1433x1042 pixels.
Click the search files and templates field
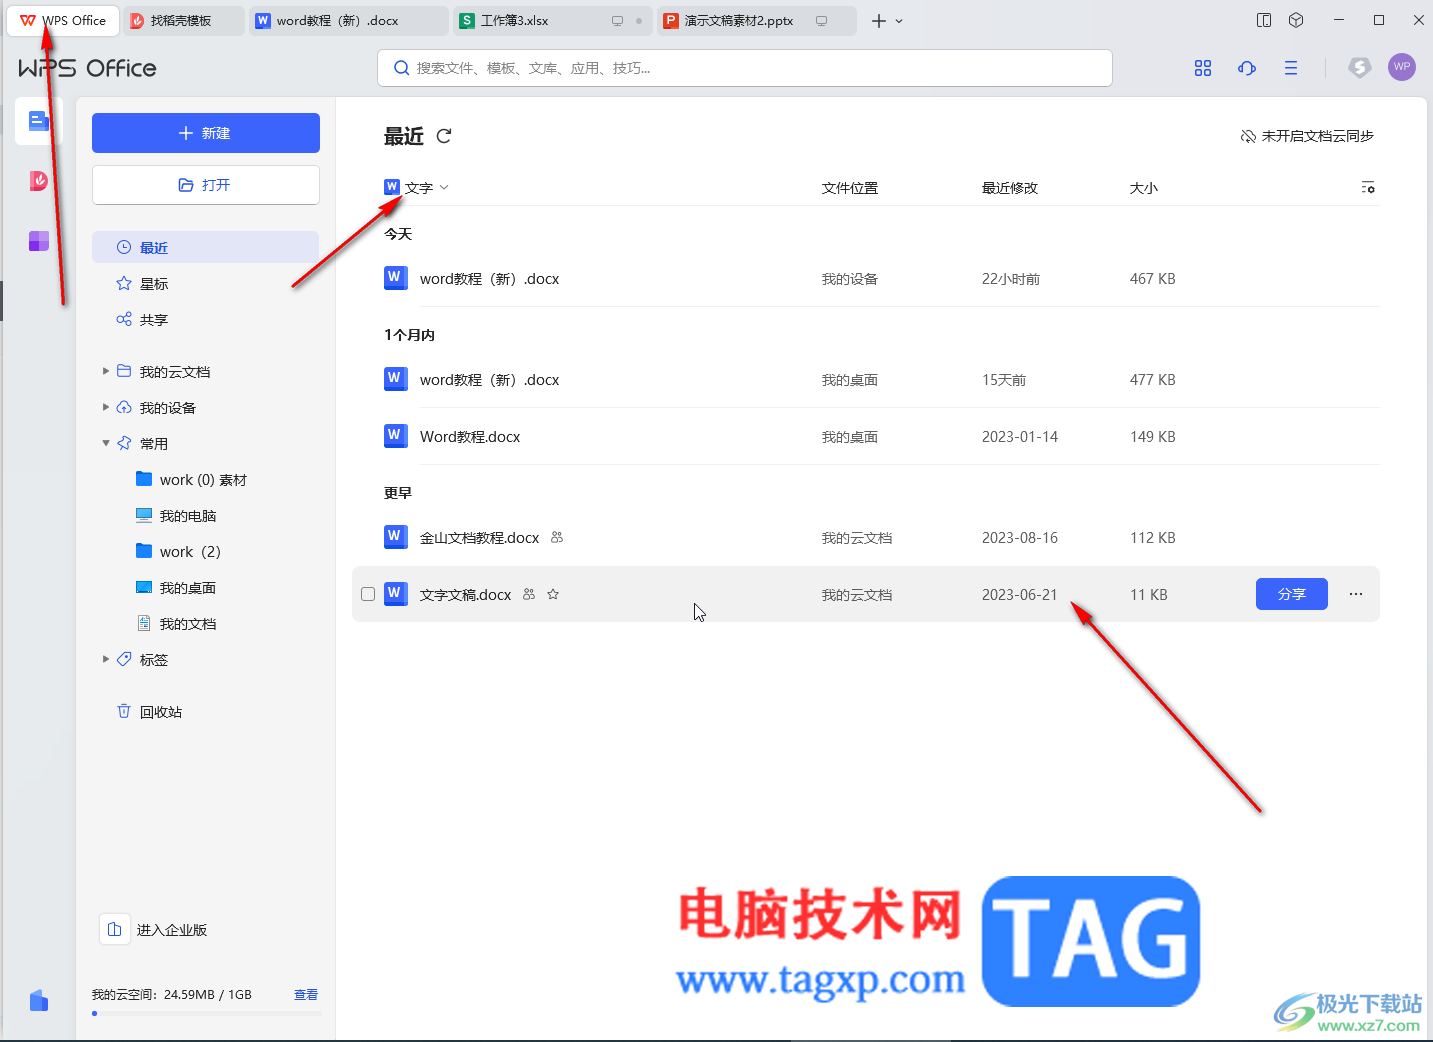[x=745, y=68]
